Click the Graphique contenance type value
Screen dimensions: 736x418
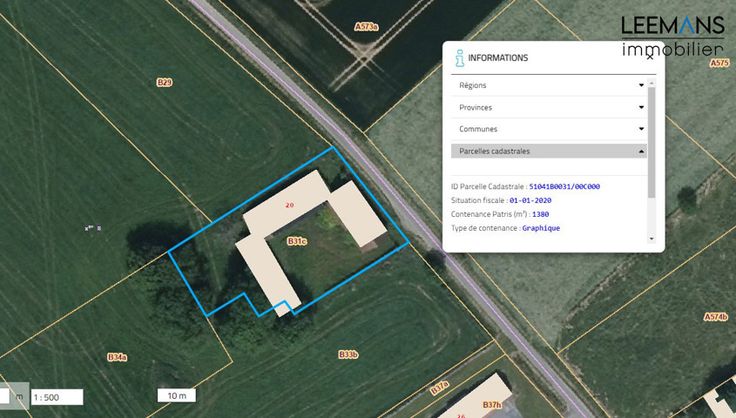(x=541, y=228)
